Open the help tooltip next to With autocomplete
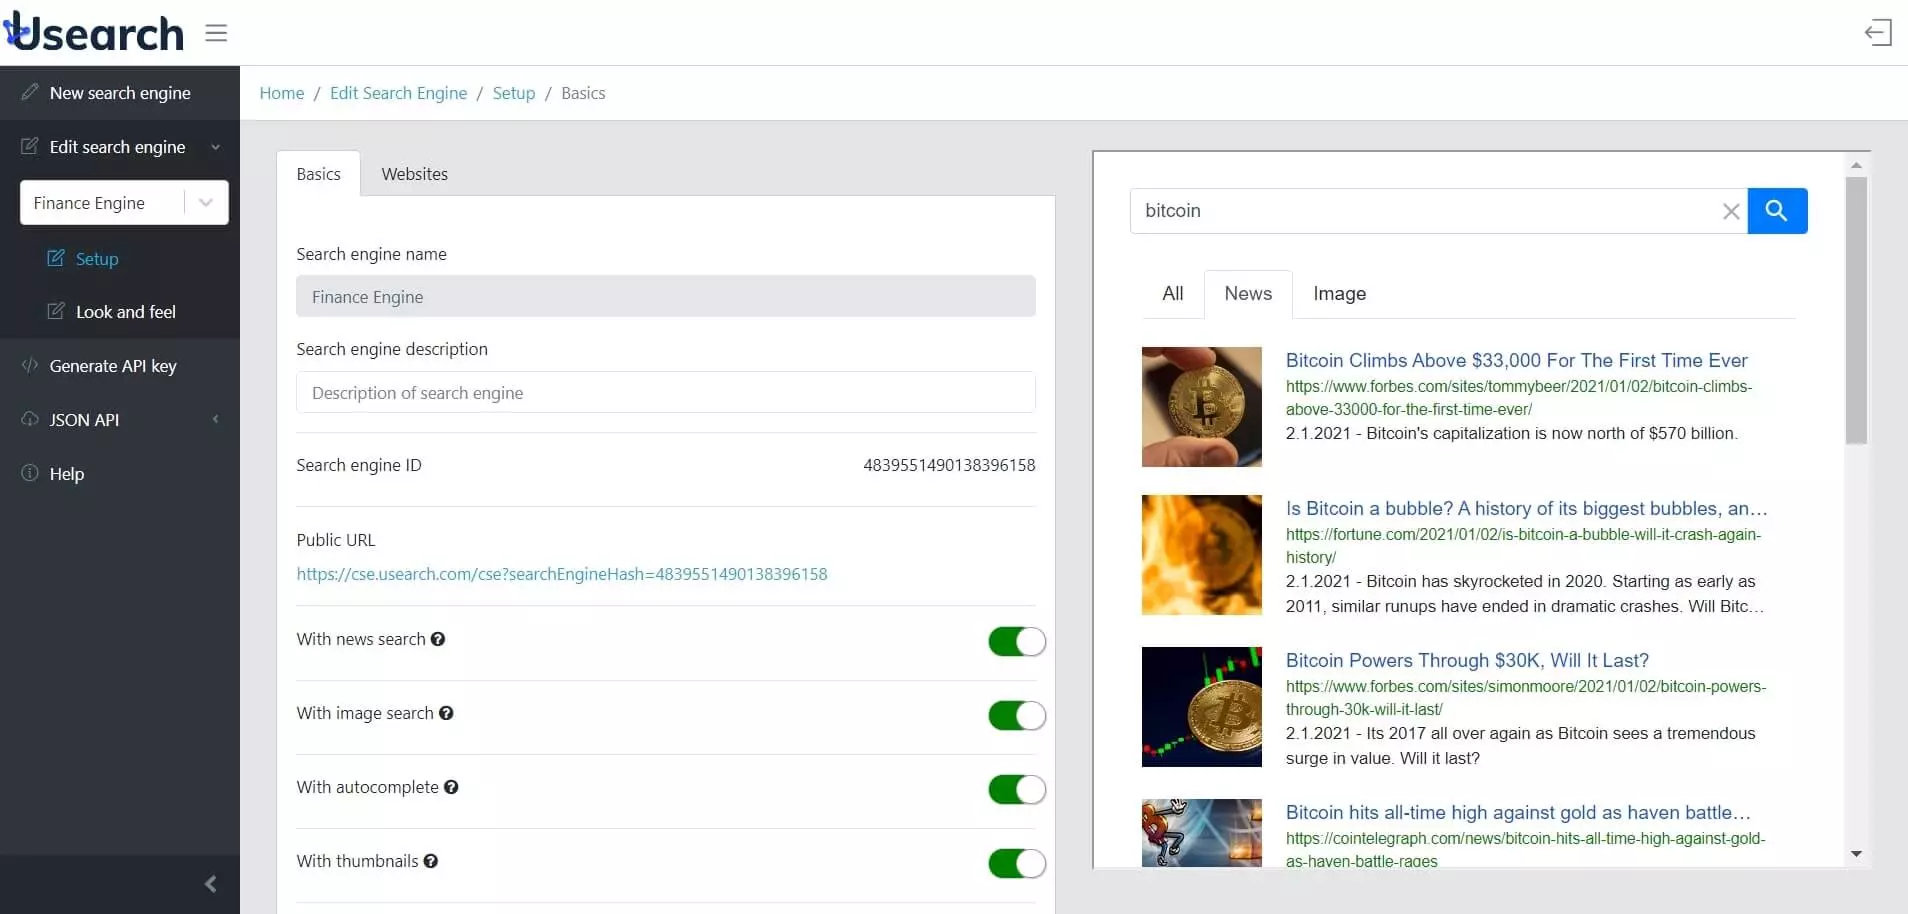 click(452, 787)
